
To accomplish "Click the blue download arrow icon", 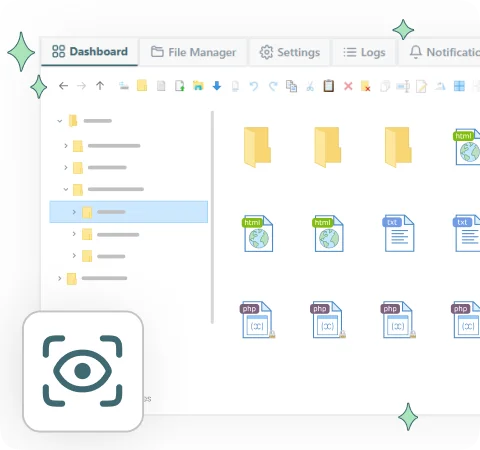I will coord(217,86).
